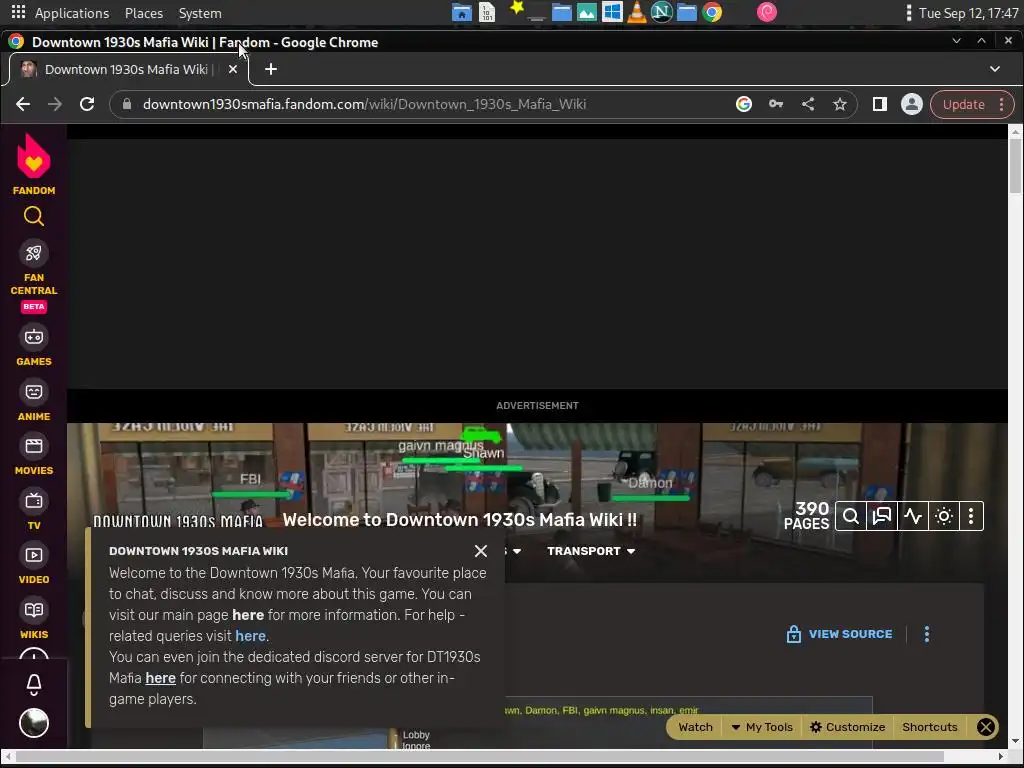Open the user avatar menu in the sidebar
This screenshot has height=768, width=1024.
tap(34, 723)
